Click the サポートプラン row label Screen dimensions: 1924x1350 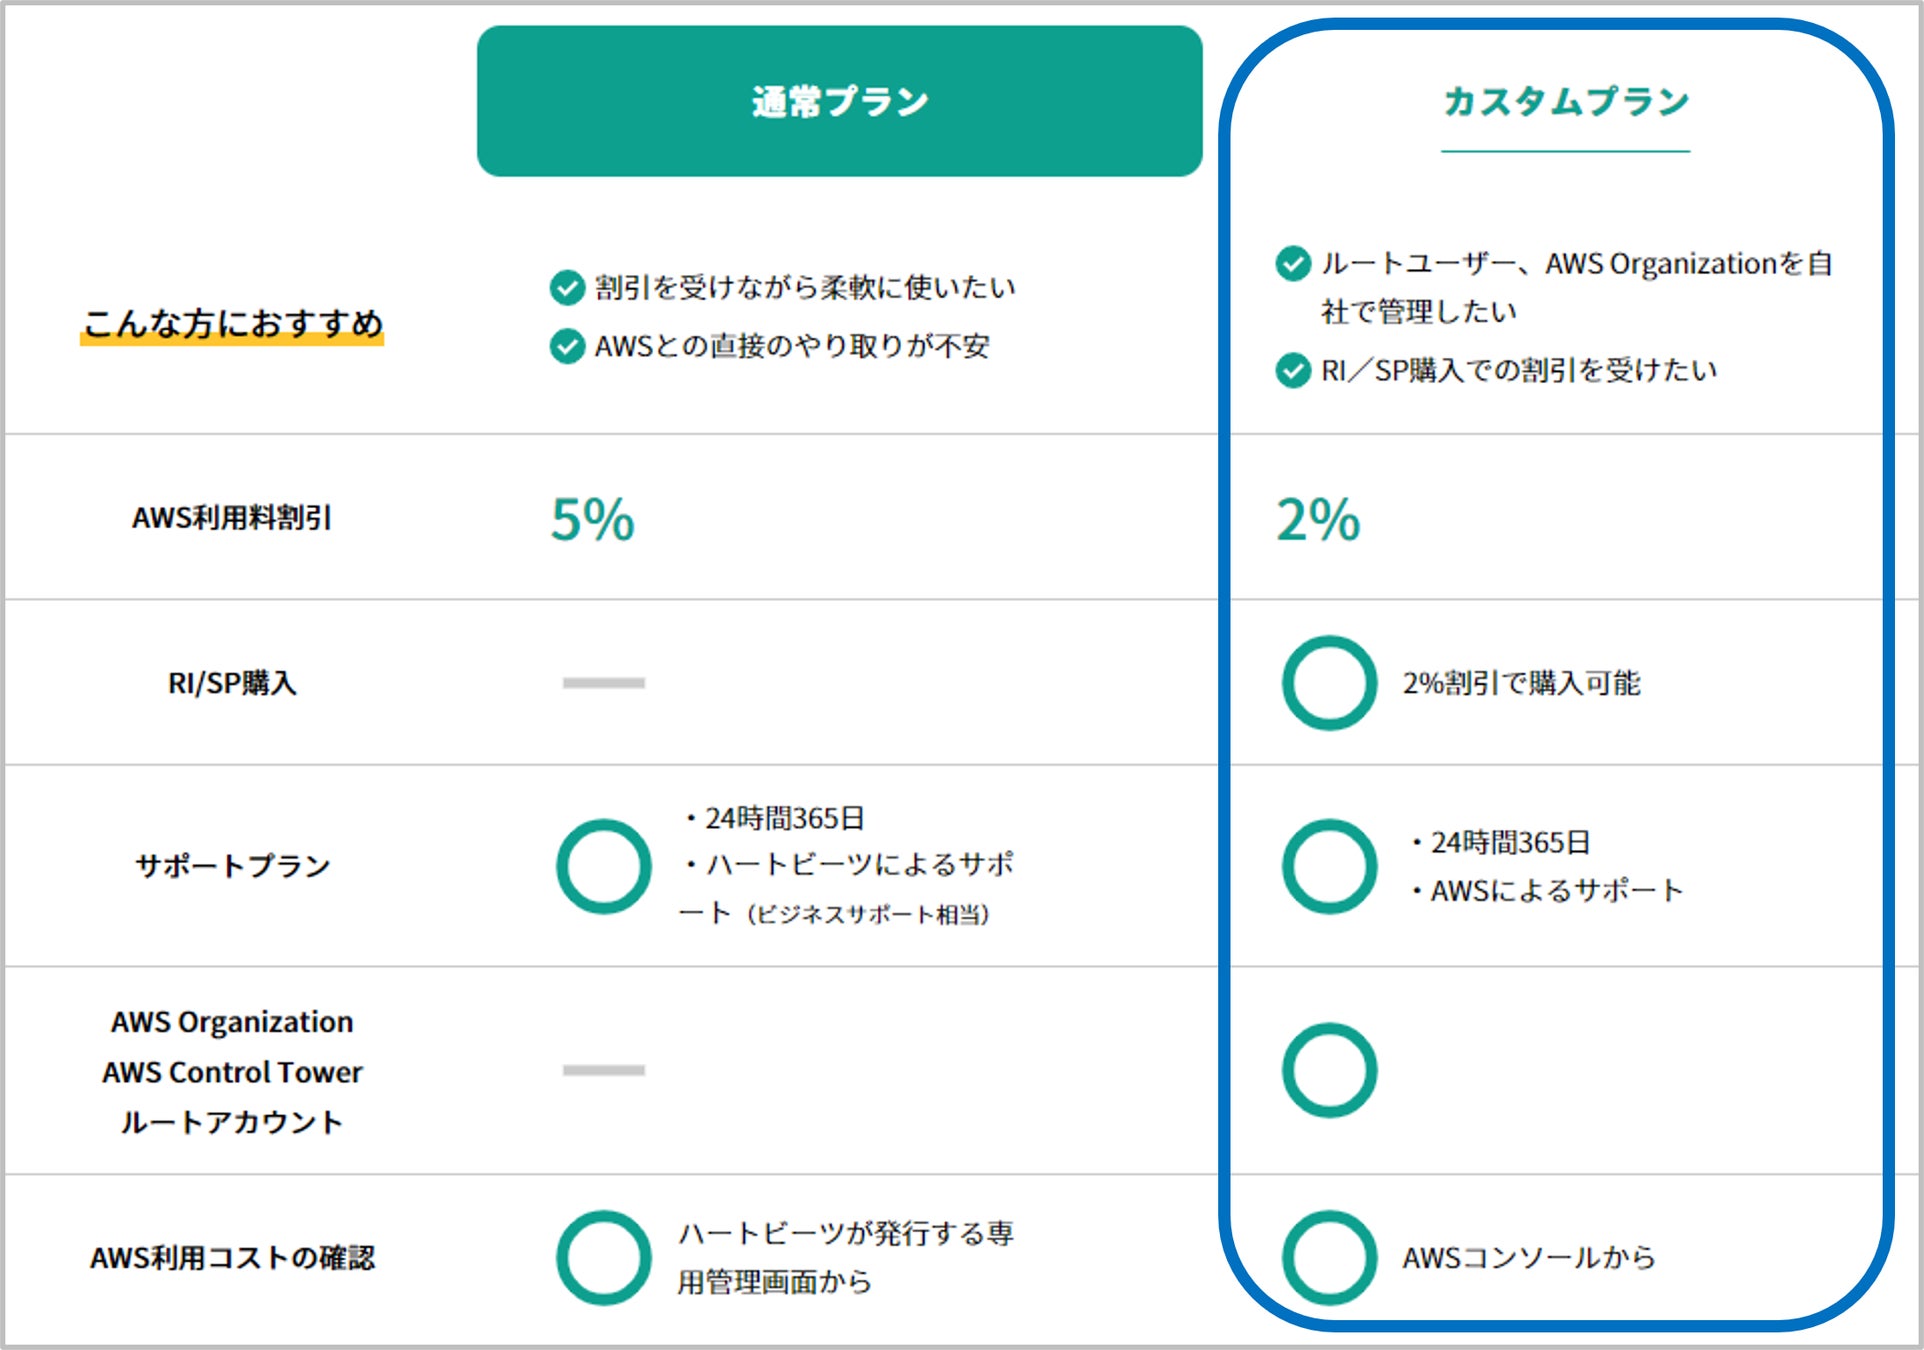[x=232, y=866]
